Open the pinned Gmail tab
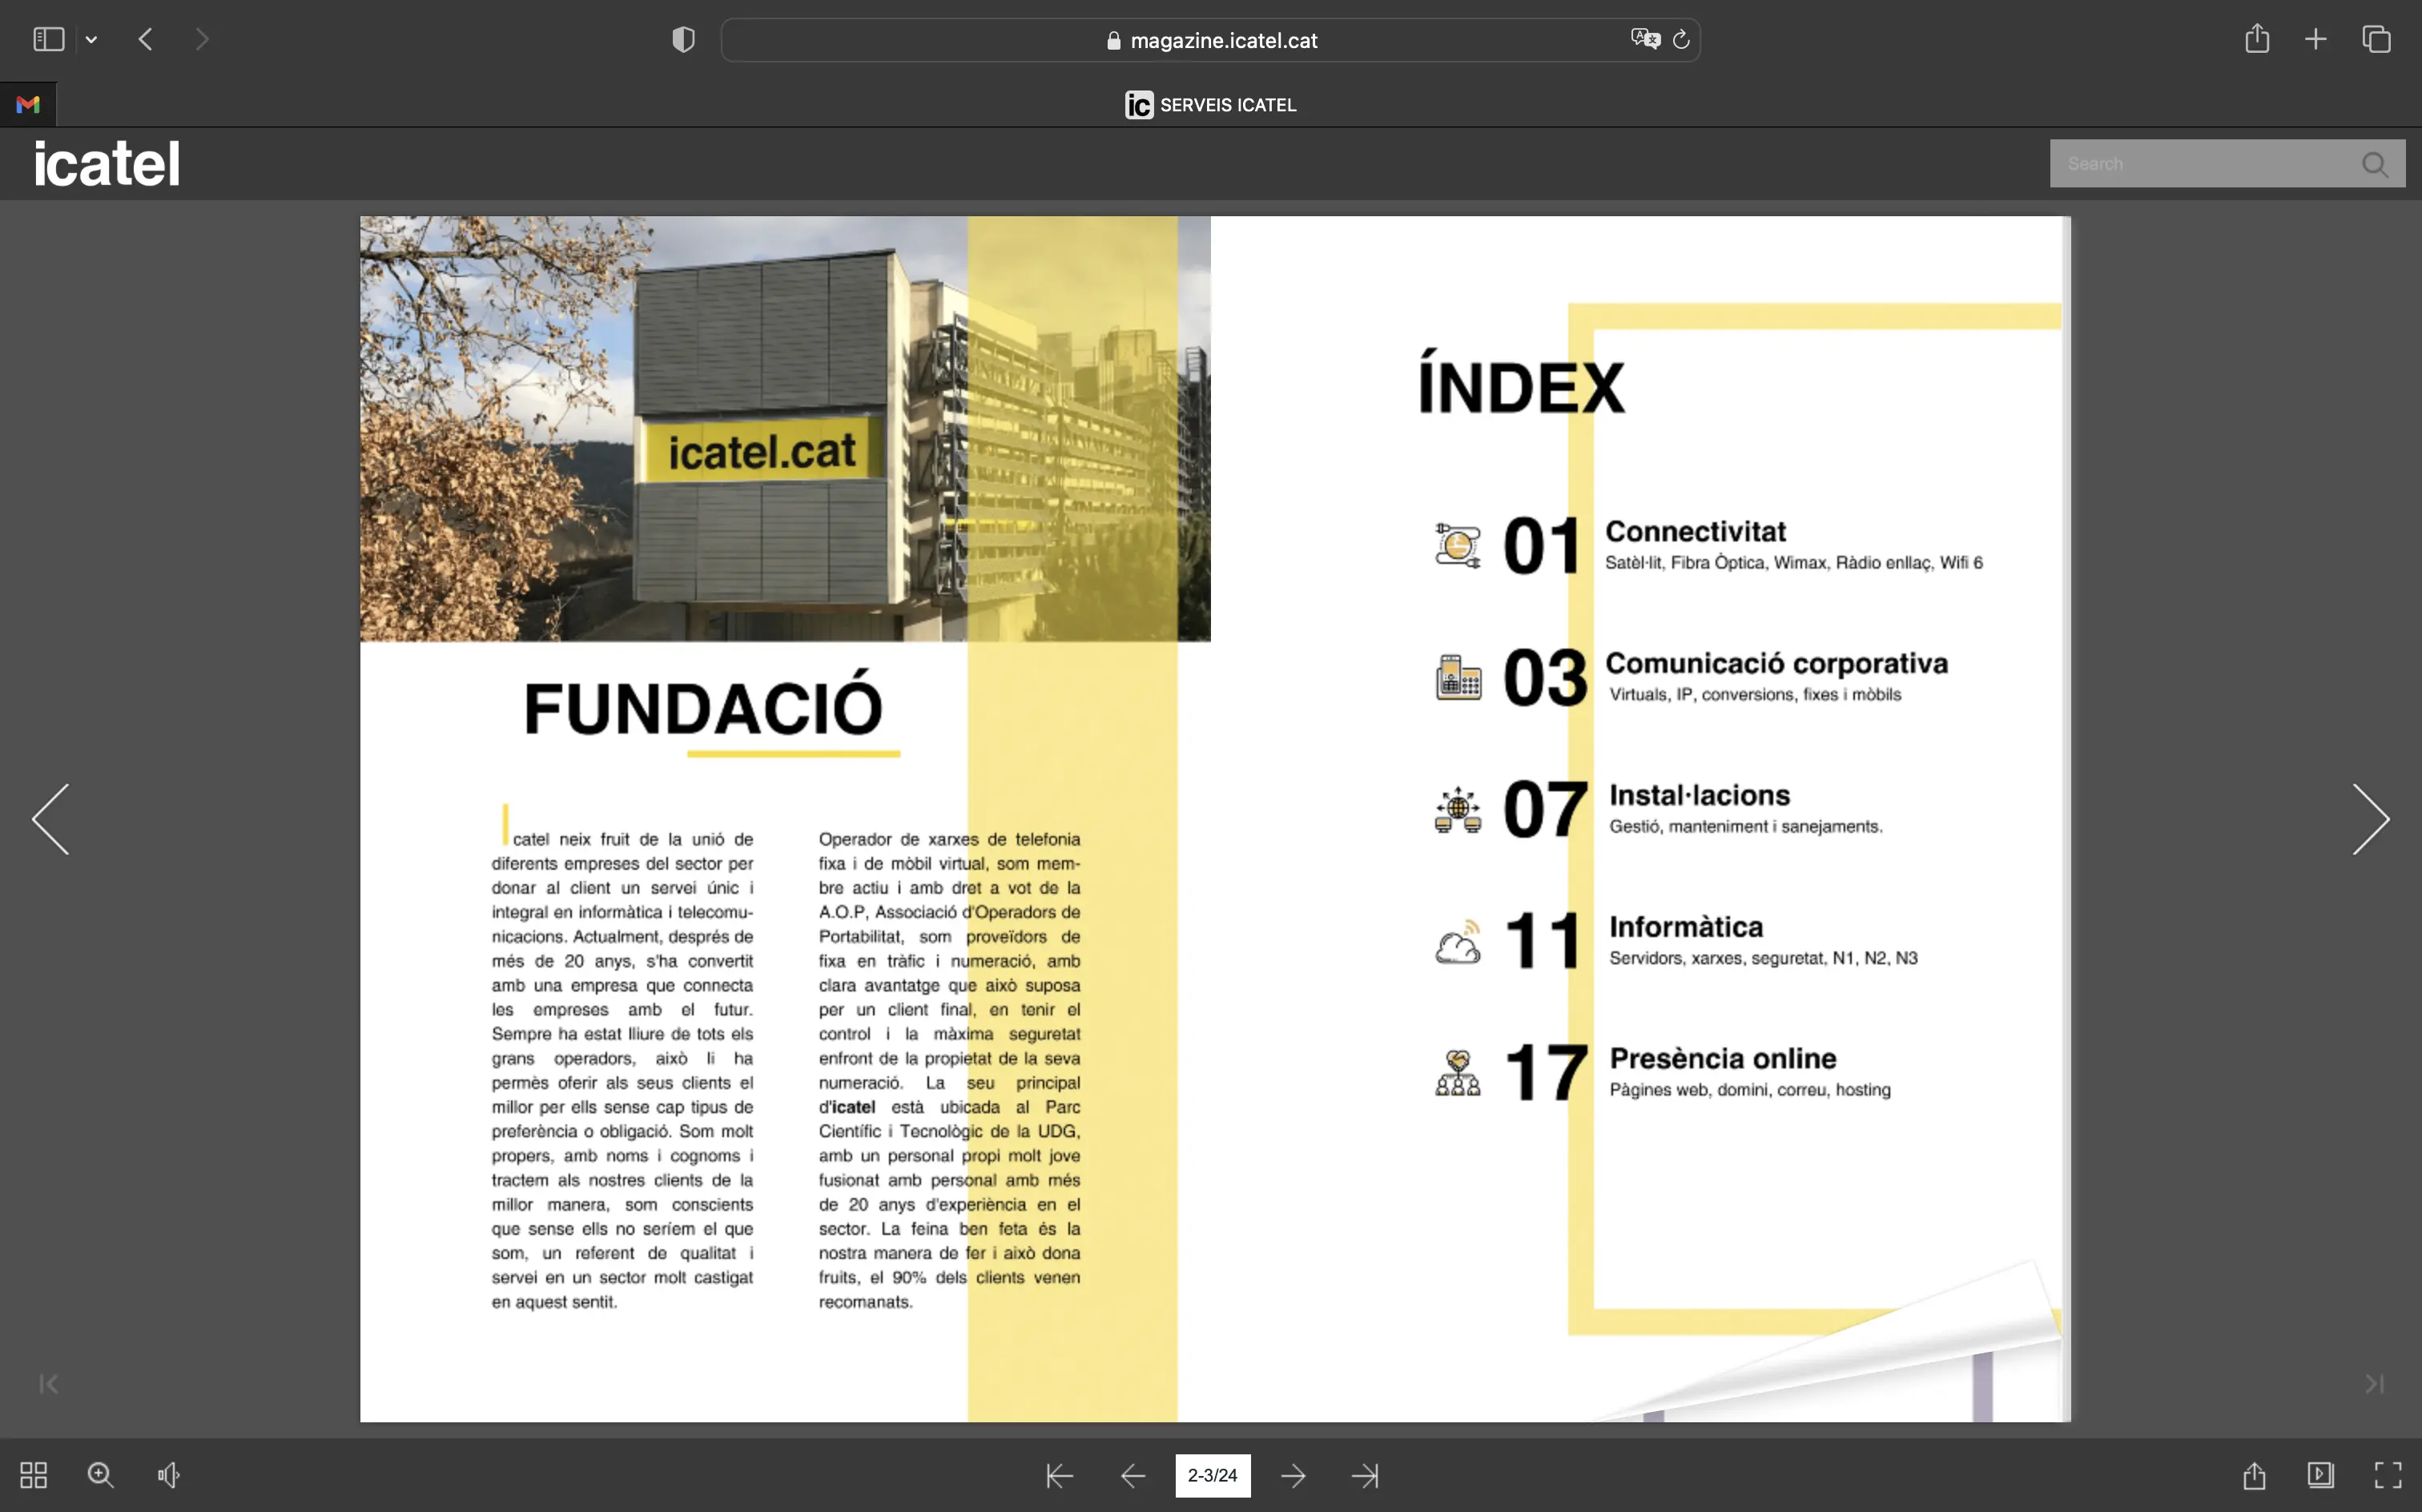Image resolution: width=2422 pixels, height=1512 pixels. (x=28, y=104)
